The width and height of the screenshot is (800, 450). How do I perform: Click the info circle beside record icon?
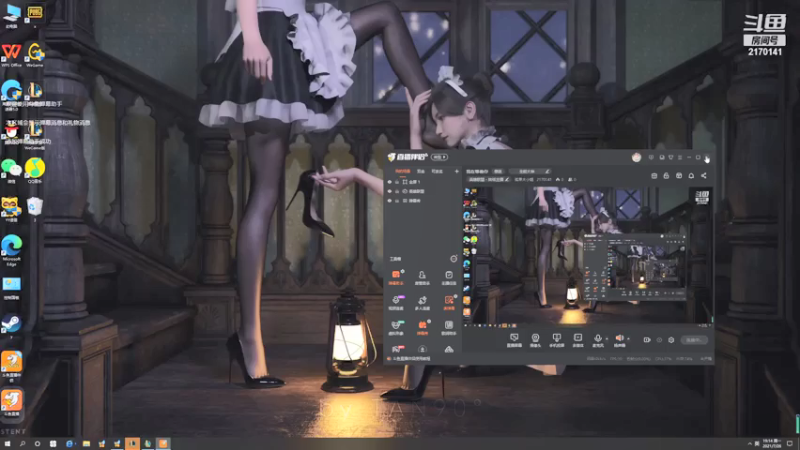coord(659,340)
